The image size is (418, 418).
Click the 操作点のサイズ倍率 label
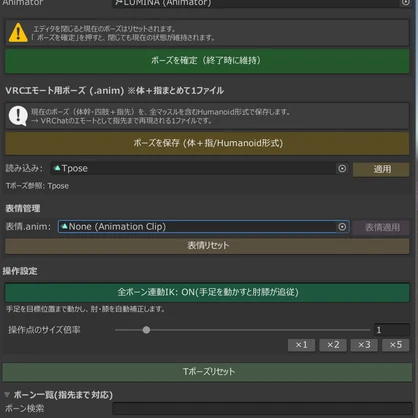44,330
